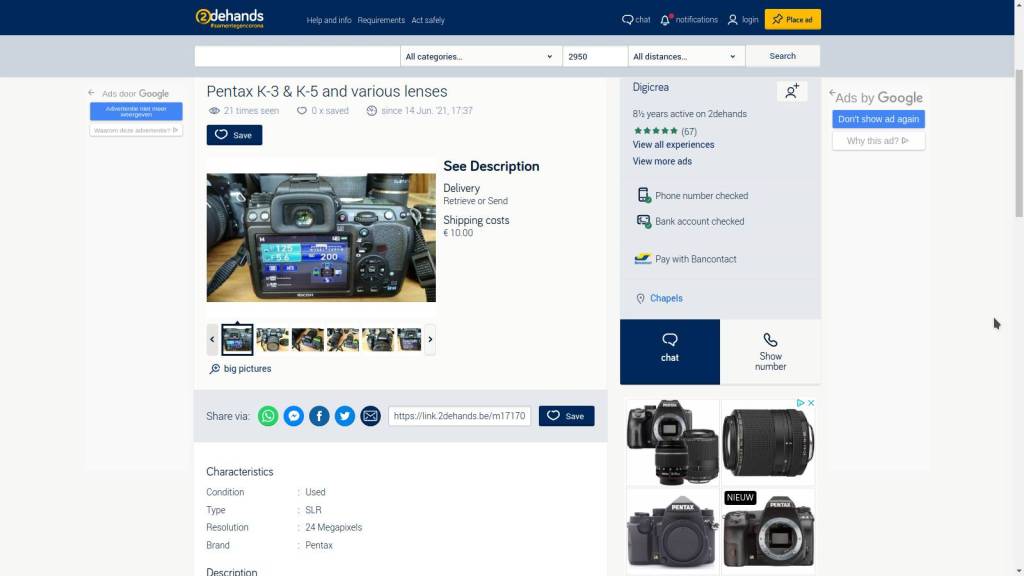This screenshot has width=1024, height=576.
Task: Click the Search button
Action: [782, 56]
